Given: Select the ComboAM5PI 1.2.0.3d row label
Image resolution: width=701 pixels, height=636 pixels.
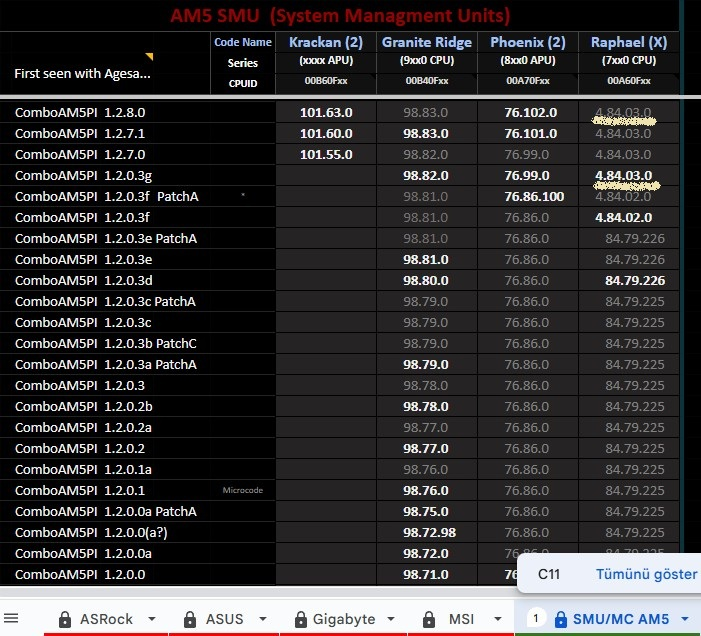Looking at the screenshot, I should tap(84, 280).
